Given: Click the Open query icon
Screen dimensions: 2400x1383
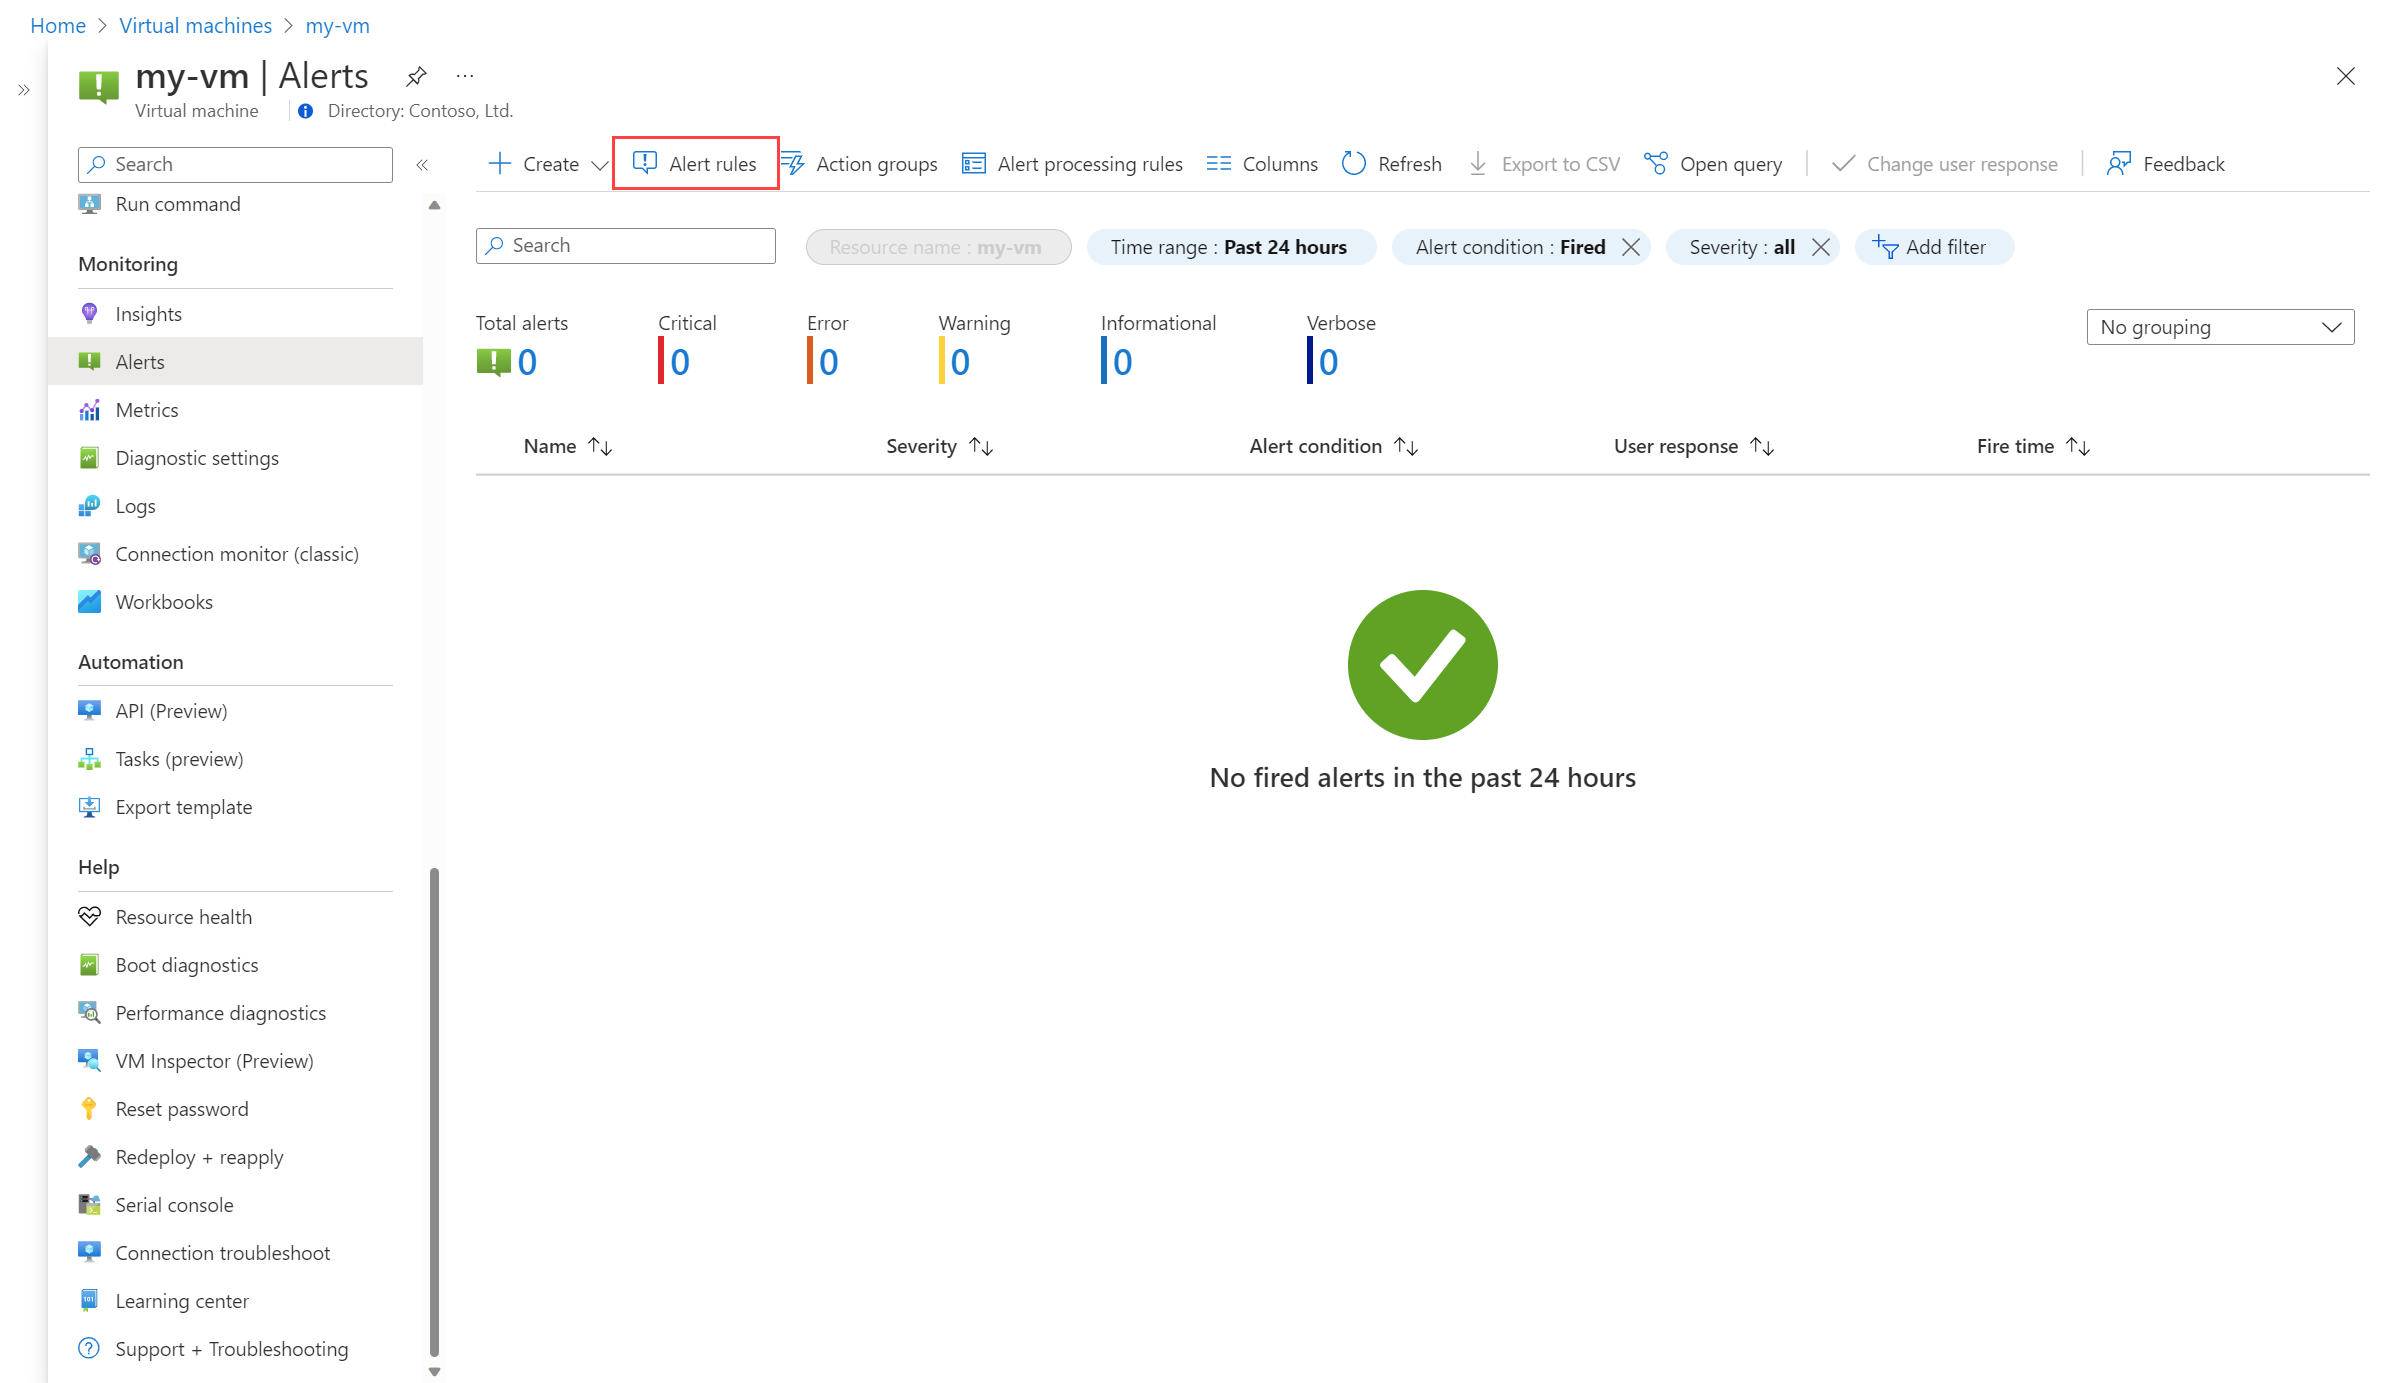Looking at the screenshot, I should (1658, 163).
